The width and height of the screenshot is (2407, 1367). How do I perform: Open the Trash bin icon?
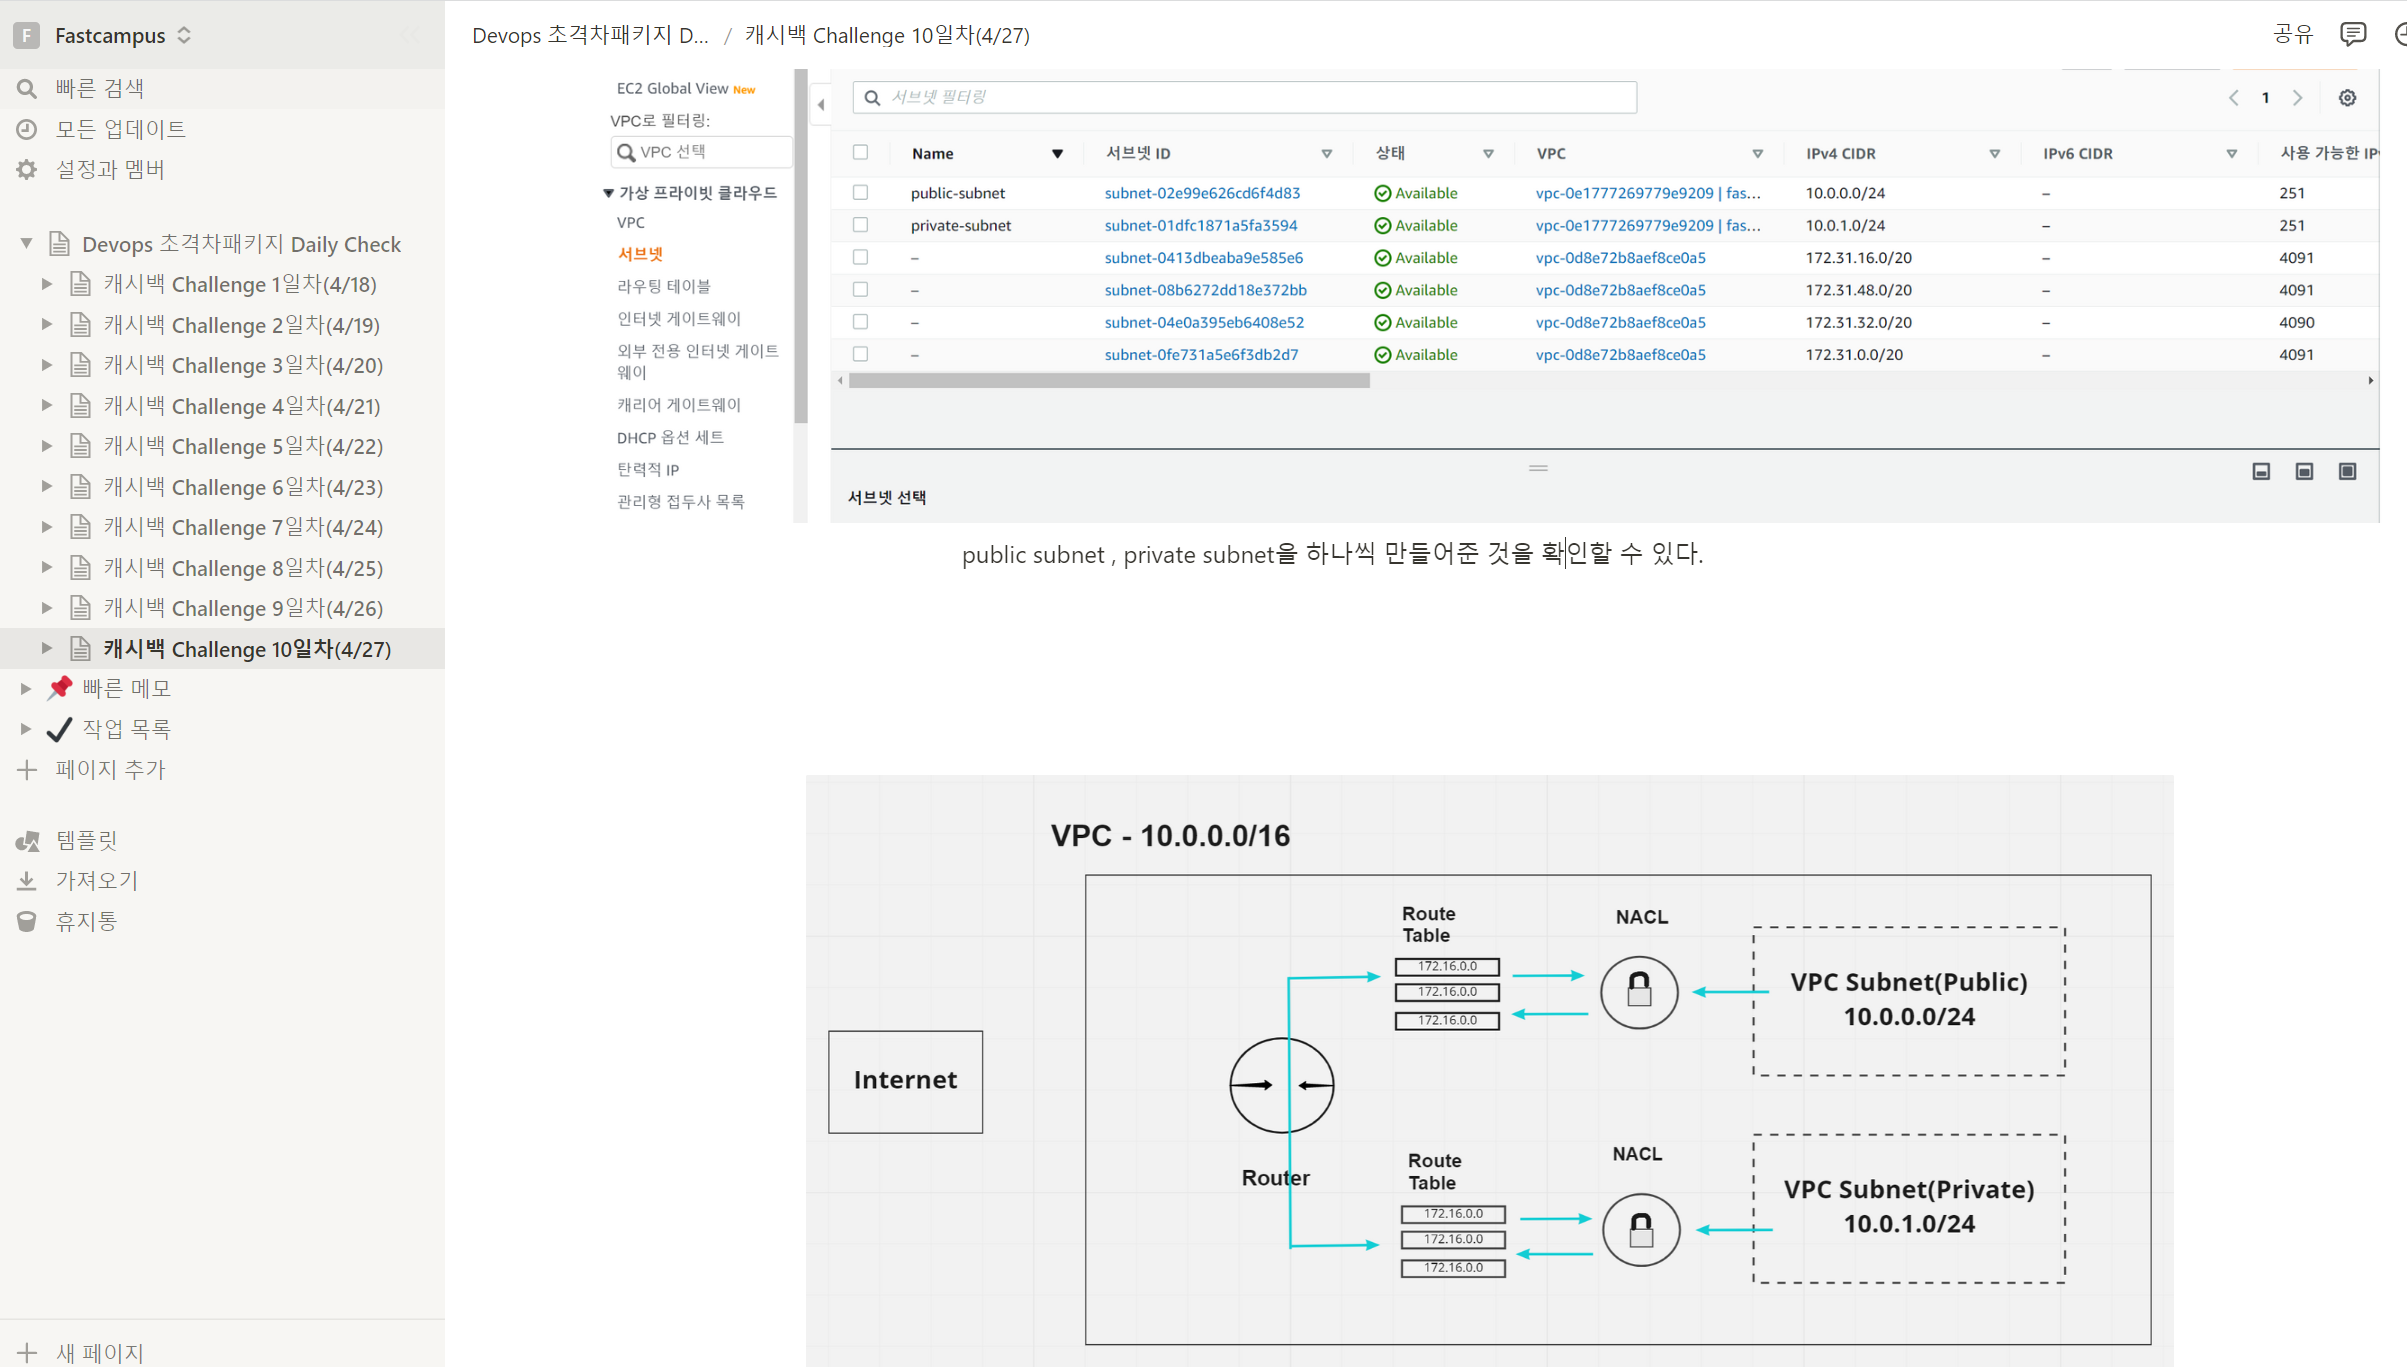coord(27,921)
